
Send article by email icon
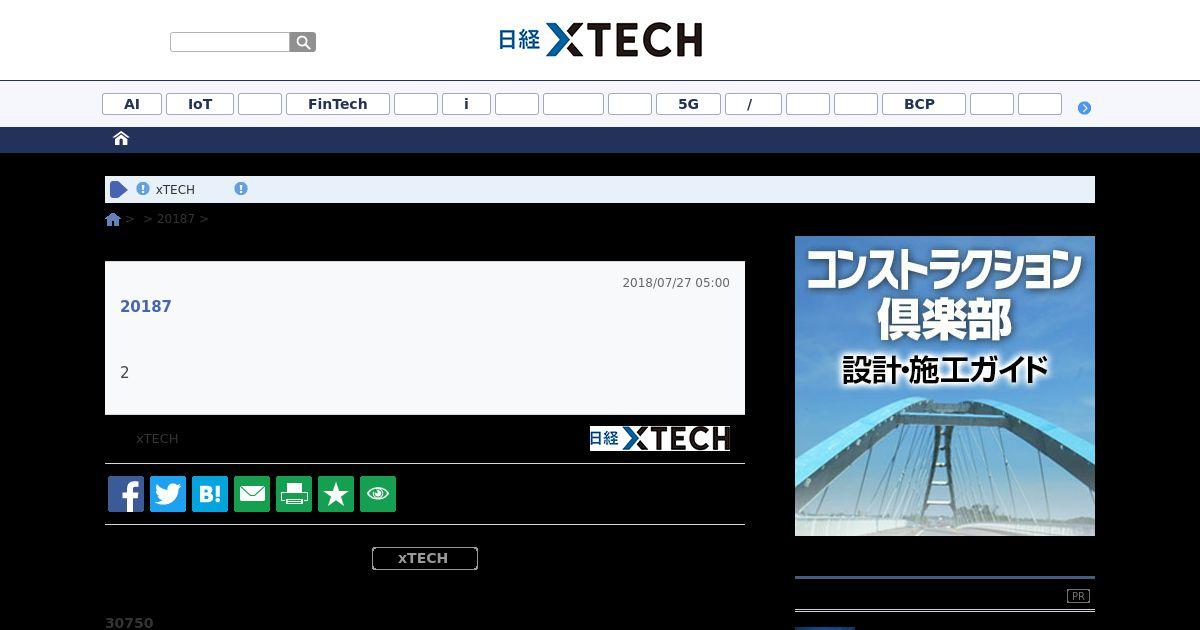click(x=252, y=494)
